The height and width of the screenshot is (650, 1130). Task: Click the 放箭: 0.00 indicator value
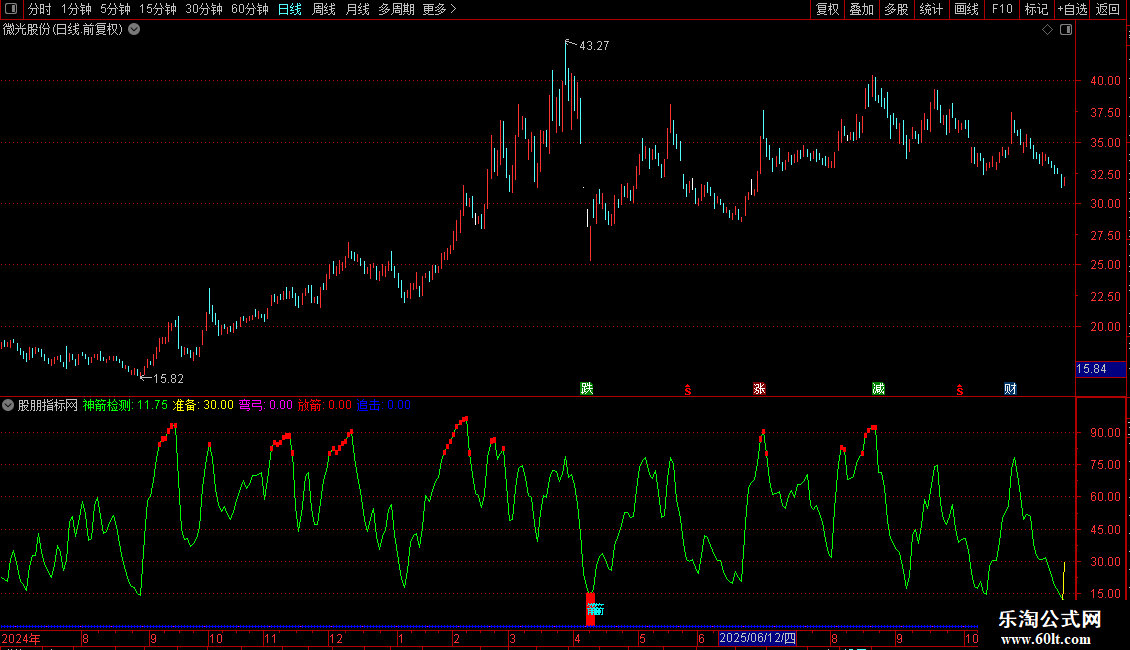[325, 405]
